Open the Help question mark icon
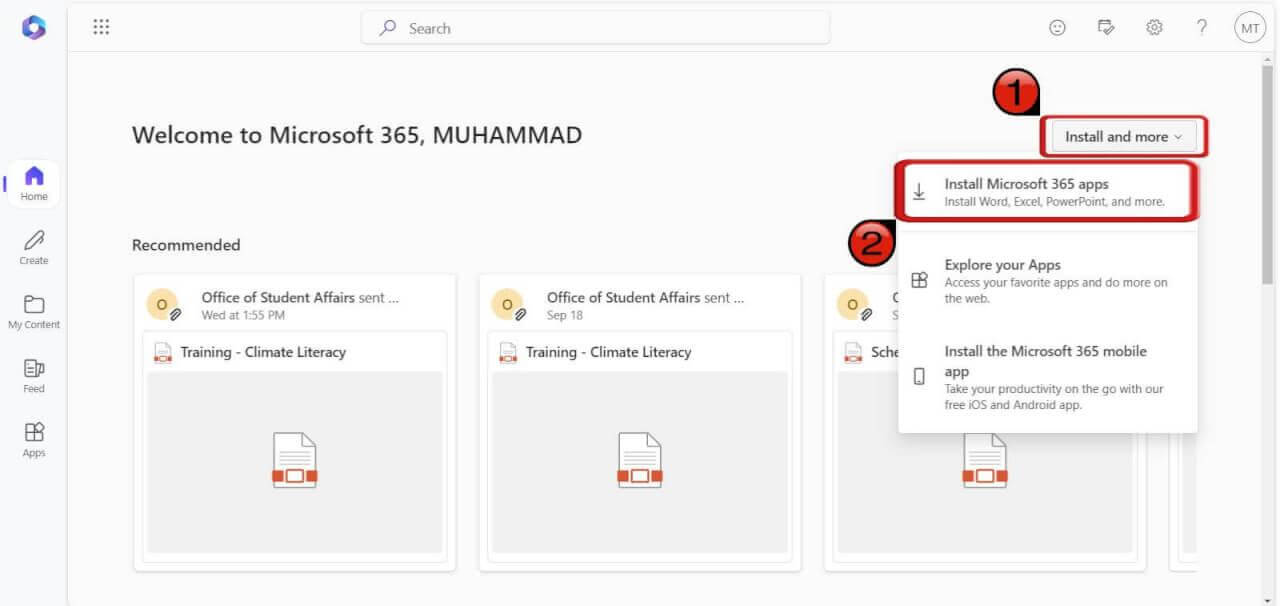 tap(1202, 28)
